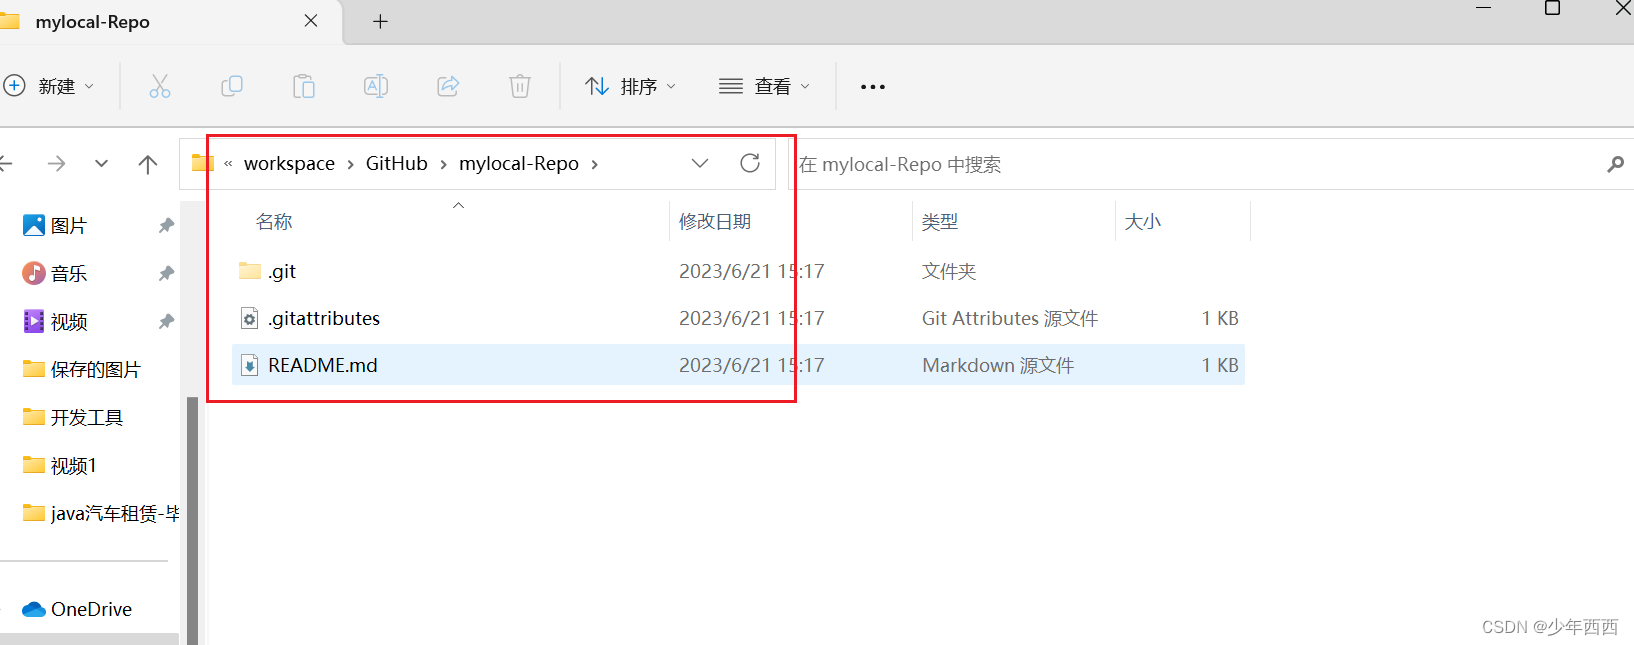This screenshot has width=1634, height=645.
Task: Open 视频 in the sidebar
Action: (55, 321)
